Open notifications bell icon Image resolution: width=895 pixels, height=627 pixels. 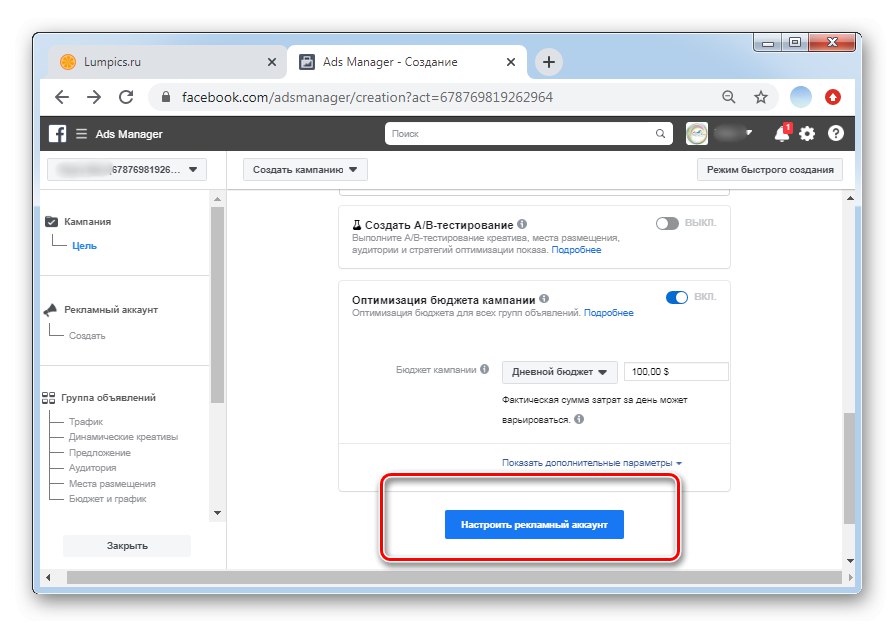tap(781, 133)
